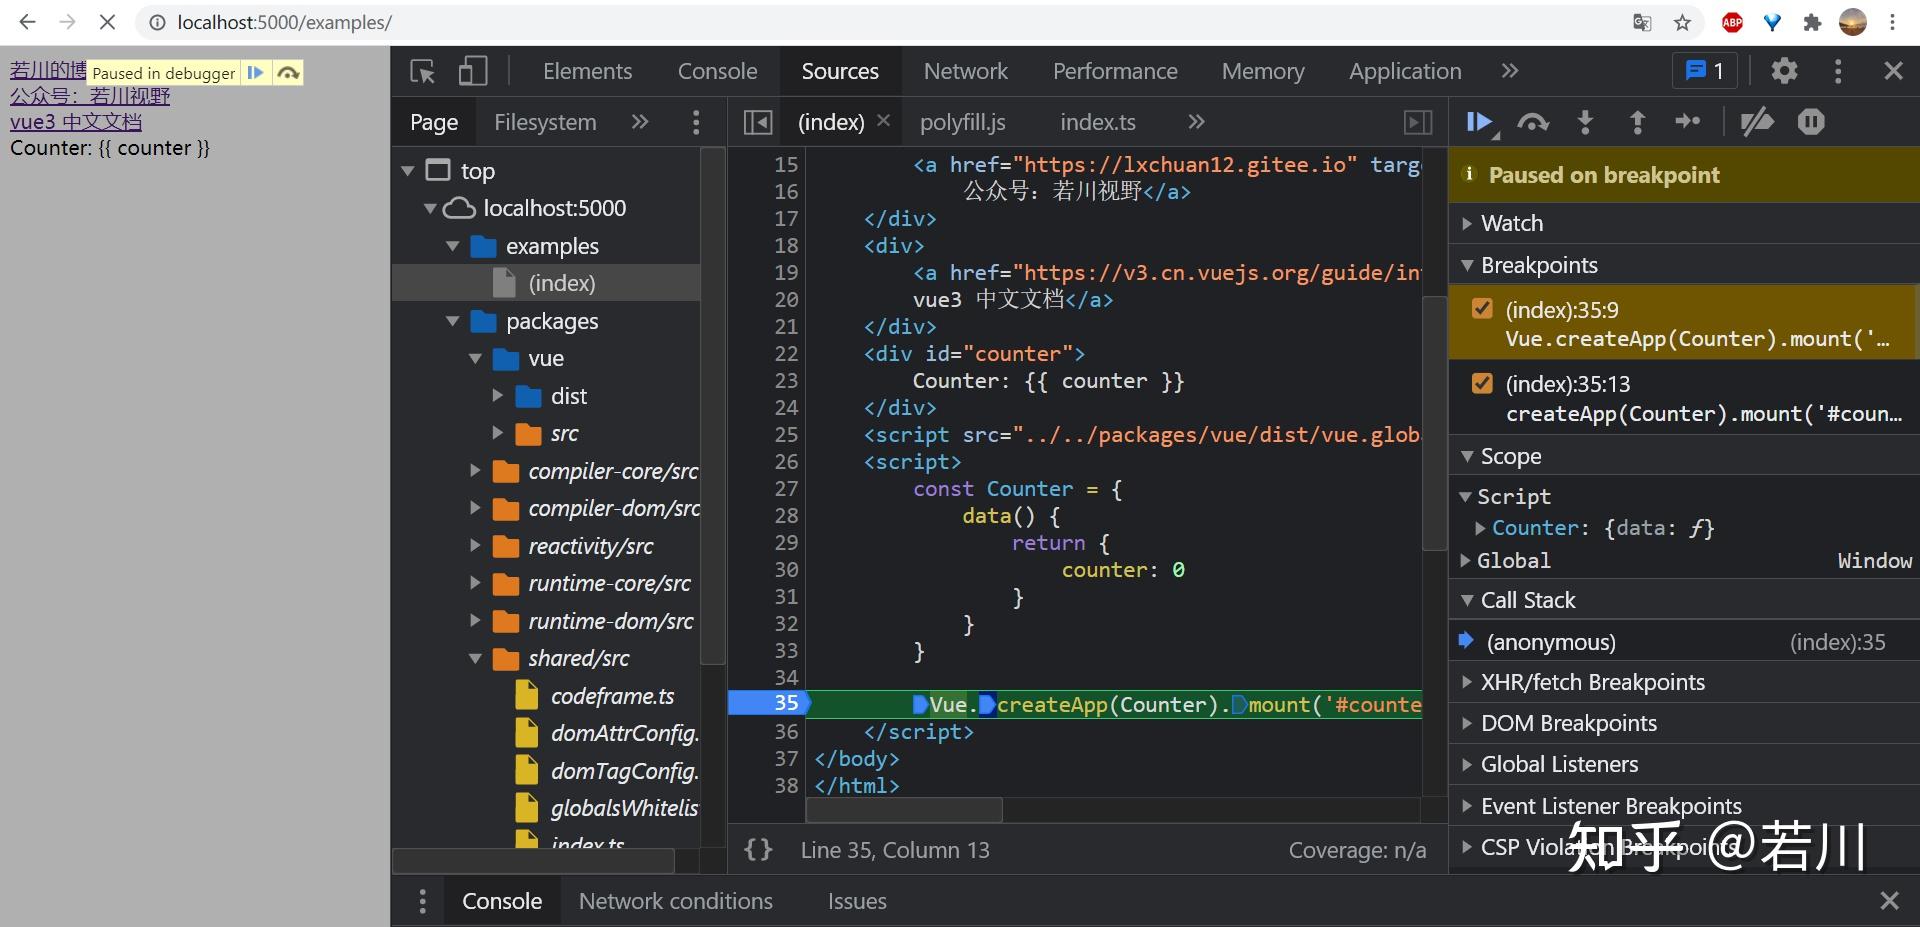Viewport: 1920px width, 927px height.
Task: Open browser extensions puzzle icon
Action: coord(1812,22)
